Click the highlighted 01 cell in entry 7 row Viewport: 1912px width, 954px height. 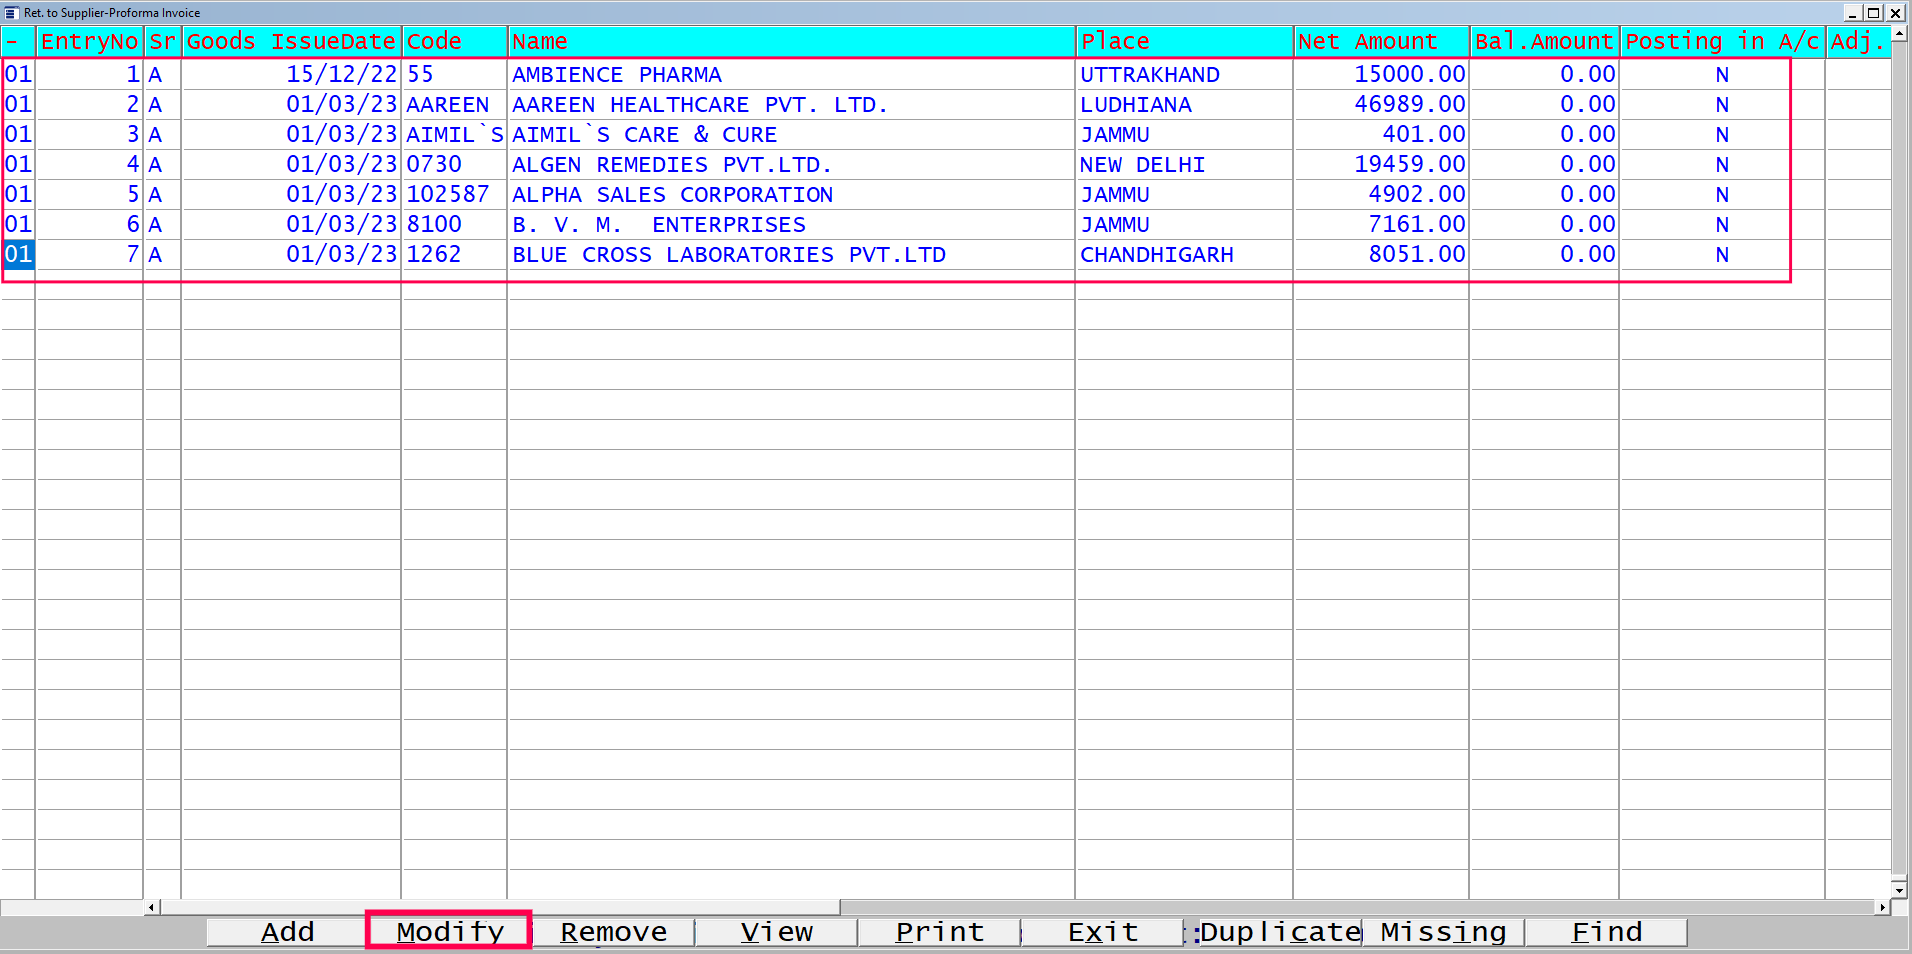(18, 255)
